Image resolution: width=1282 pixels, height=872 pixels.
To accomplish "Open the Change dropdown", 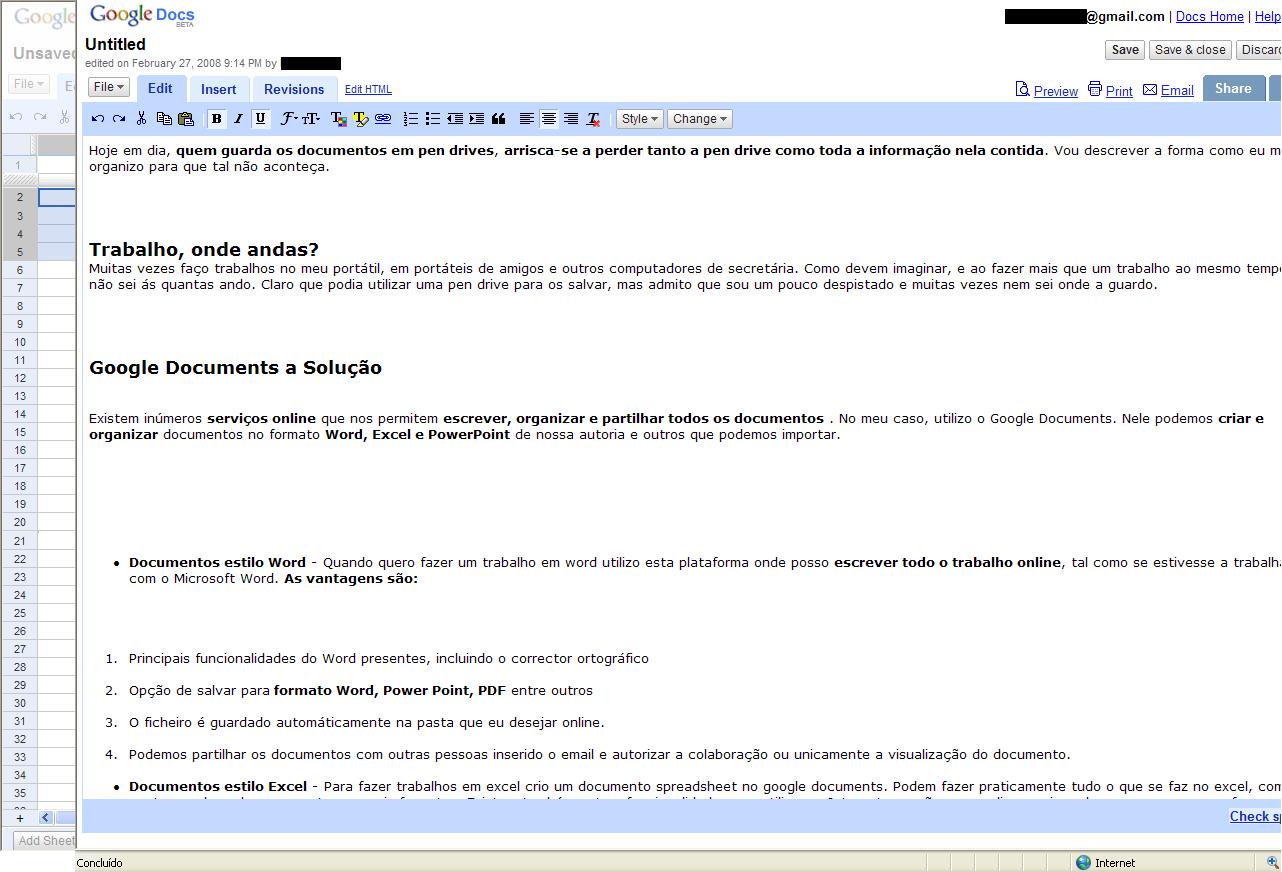I will tap(700, 119).
